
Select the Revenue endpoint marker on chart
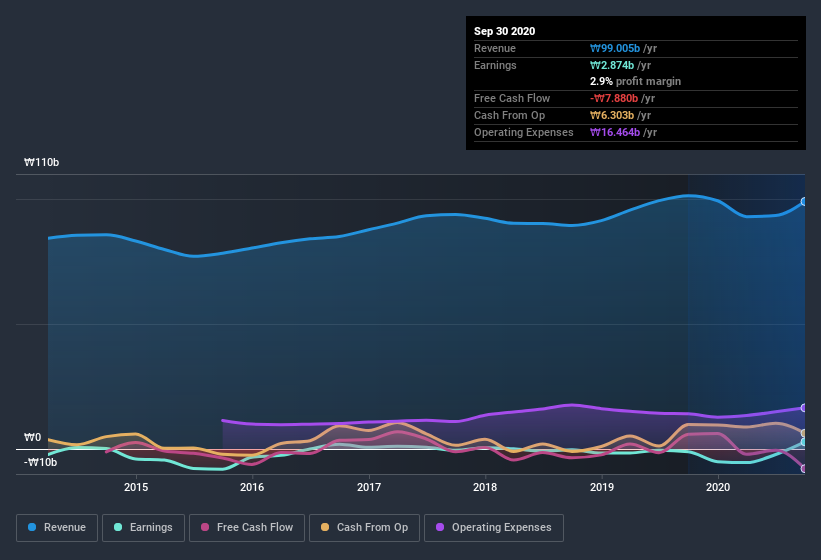point(804,201)
